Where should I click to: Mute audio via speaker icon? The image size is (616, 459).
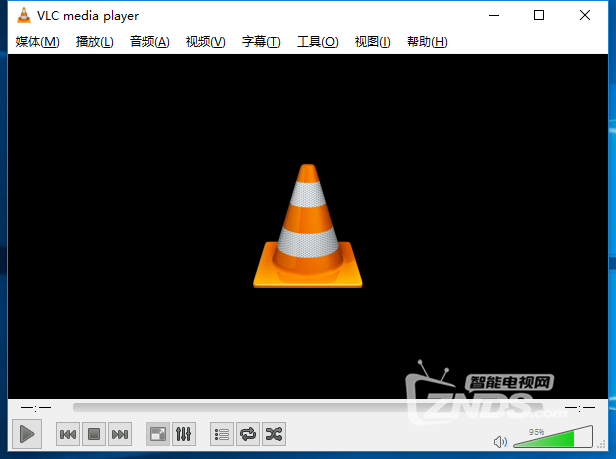point(500,442)
